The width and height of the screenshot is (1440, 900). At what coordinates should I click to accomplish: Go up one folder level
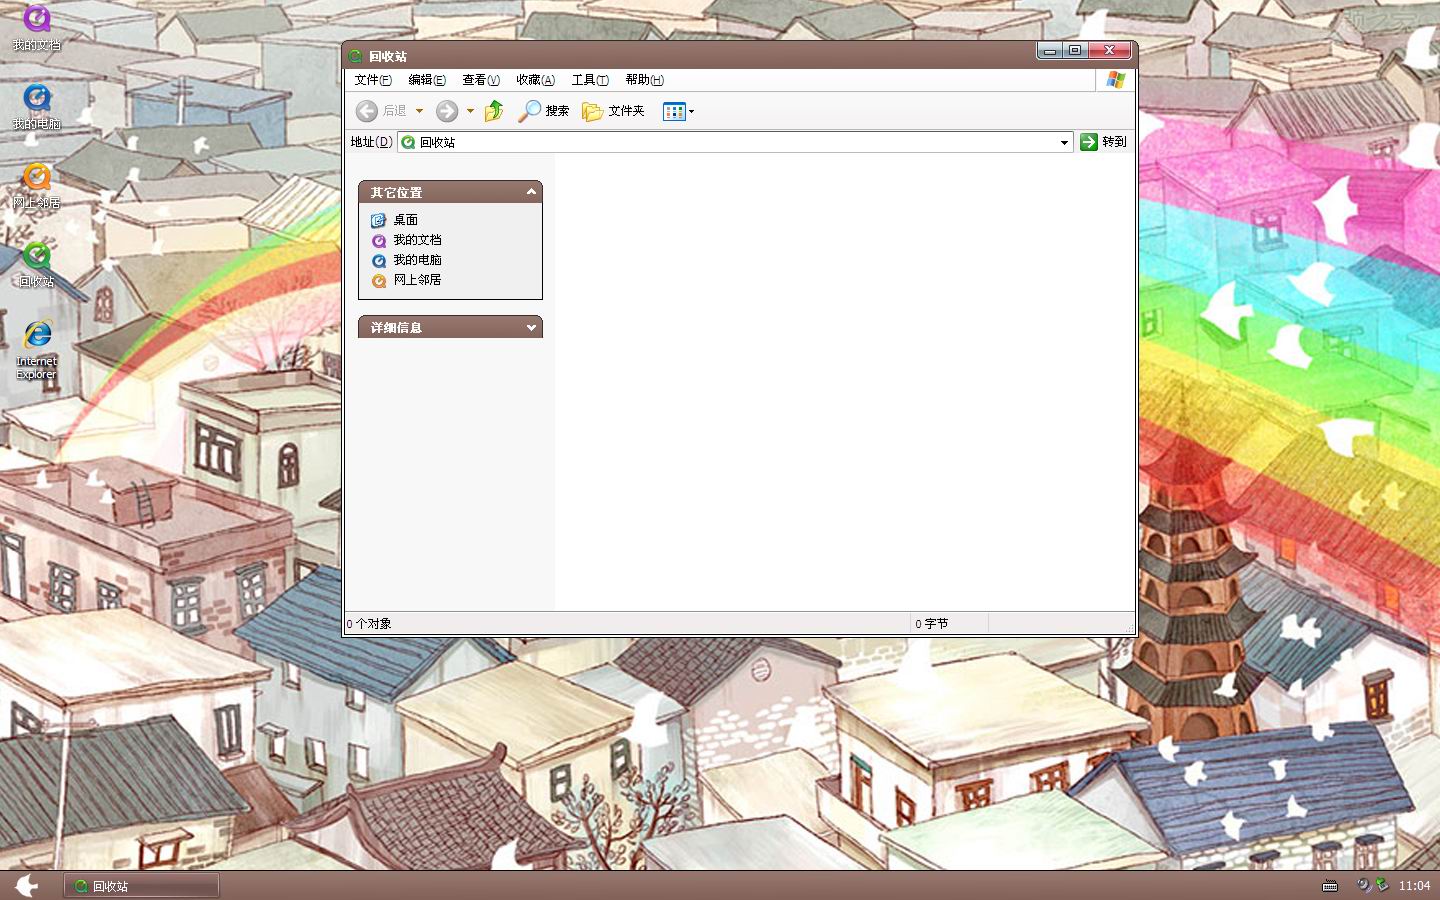(x=494, y=111)
